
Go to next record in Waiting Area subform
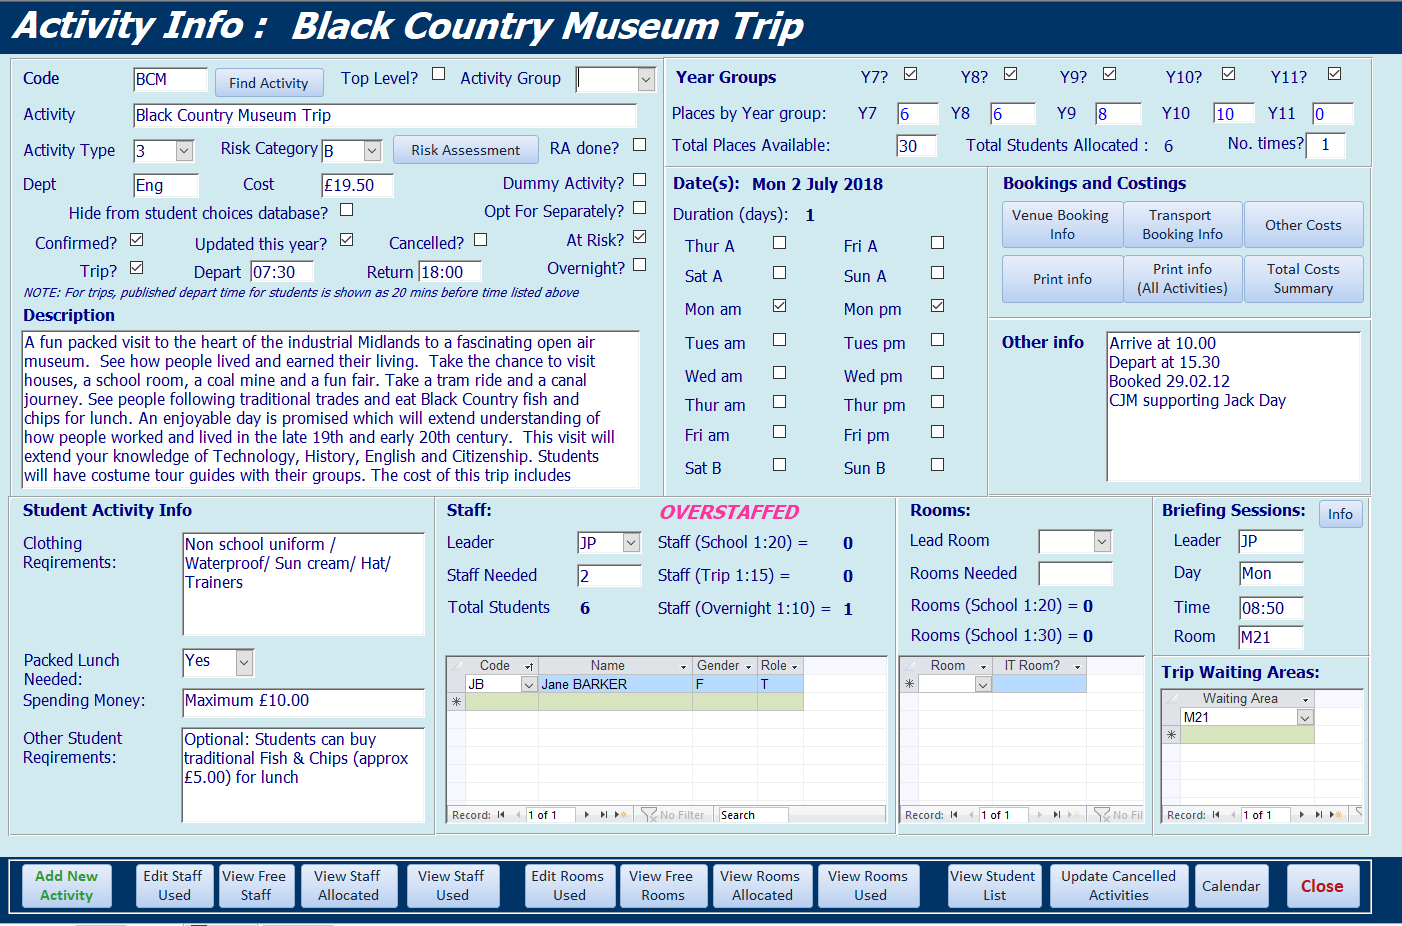pyautogui.click(x=1302, y=815)
